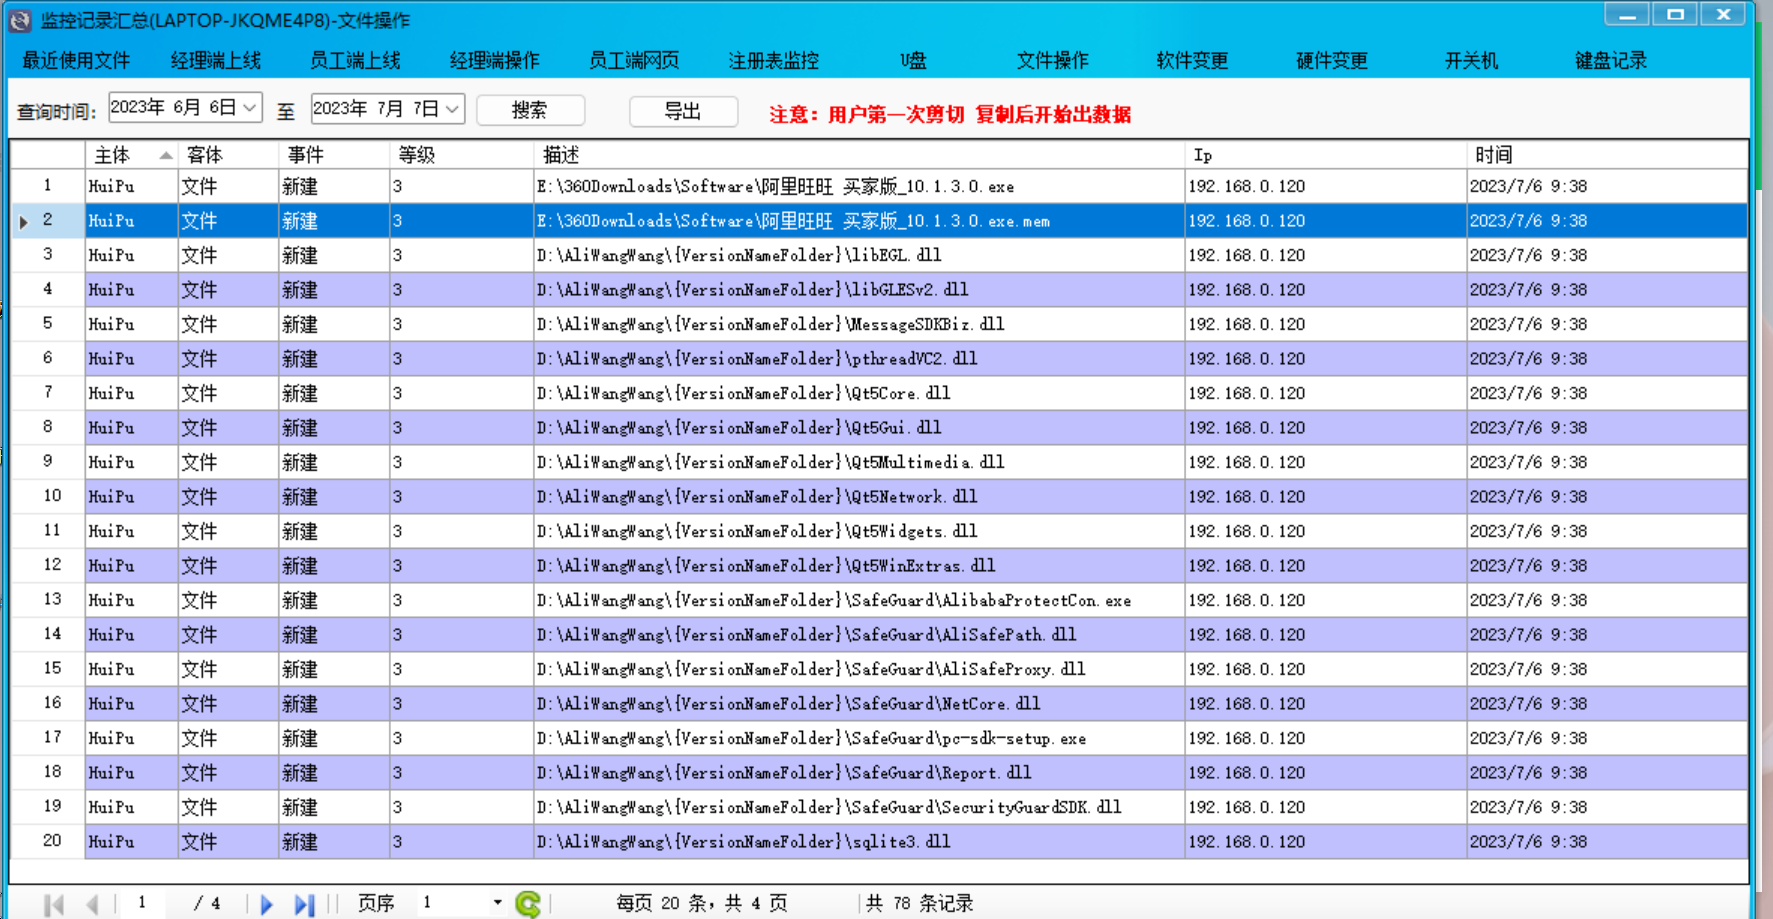Screen dimensions: 1773x919
Task: Go to the previous page of records
Action: click(92, 904)
